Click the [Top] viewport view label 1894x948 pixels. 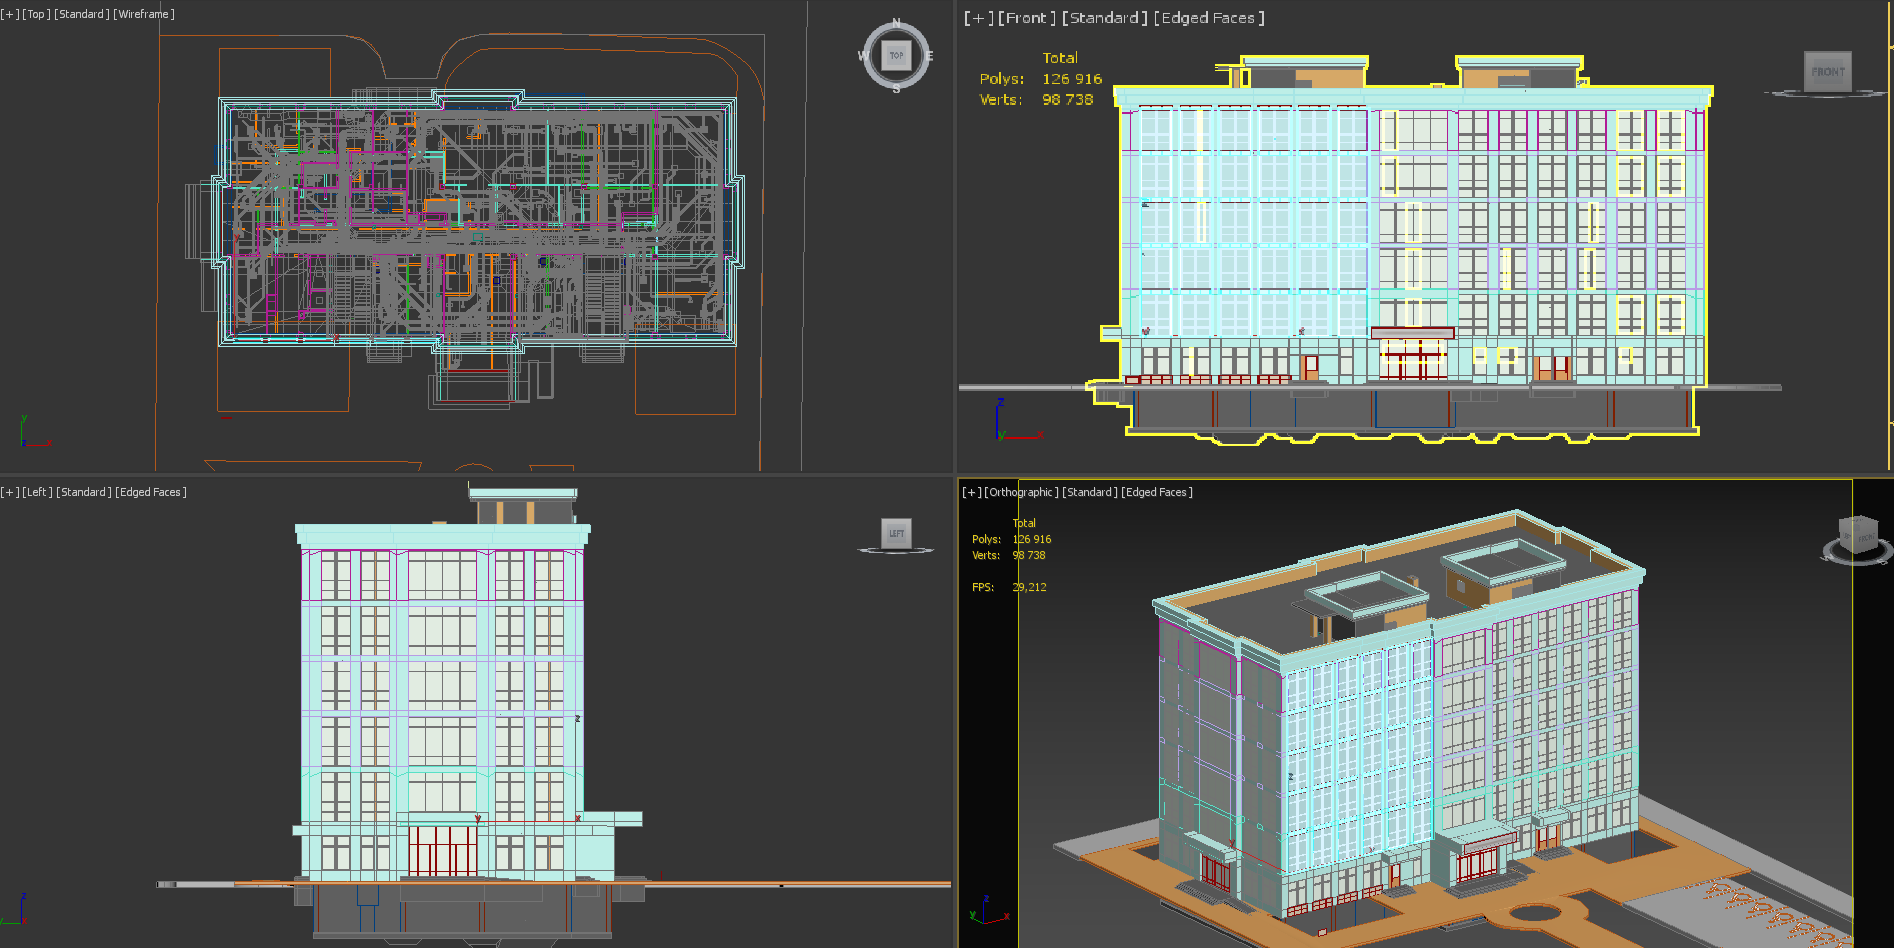coord(36,14)
